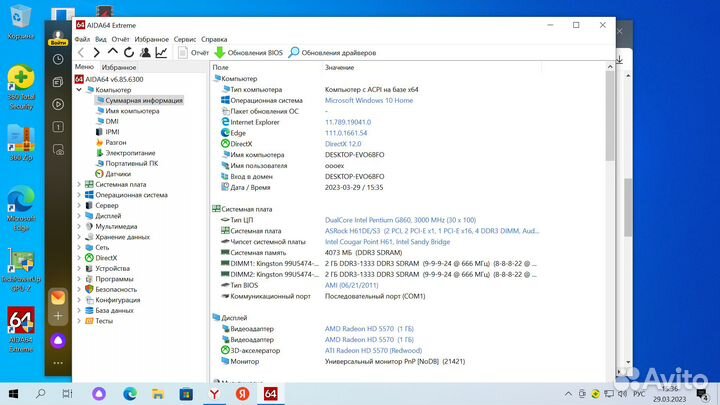This screenshot has width=720, height=405.
Task: Open DualCore Intel Pentium G860 link
Action: (400, 220)
